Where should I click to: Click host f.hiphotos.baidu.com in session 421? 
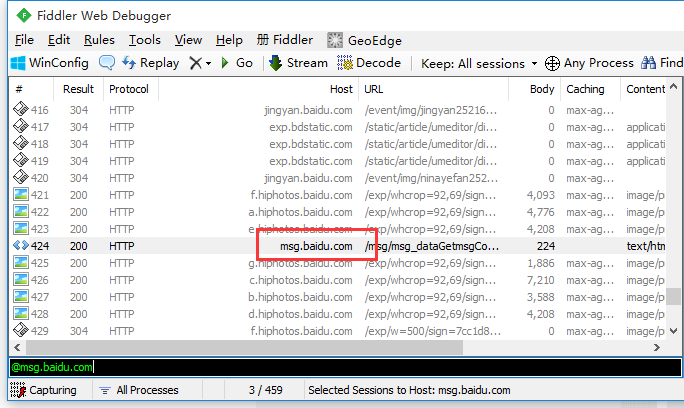301,195
